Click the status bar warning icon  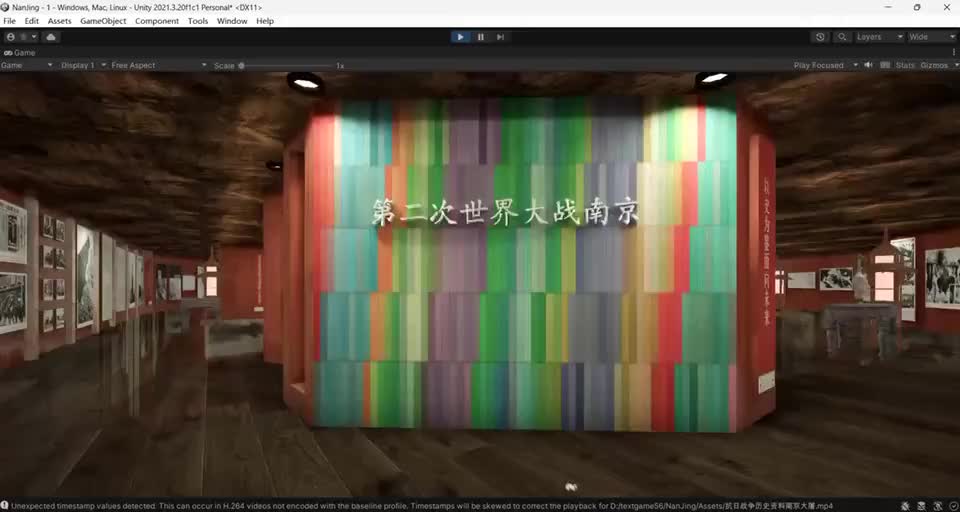tap(5, 506)
